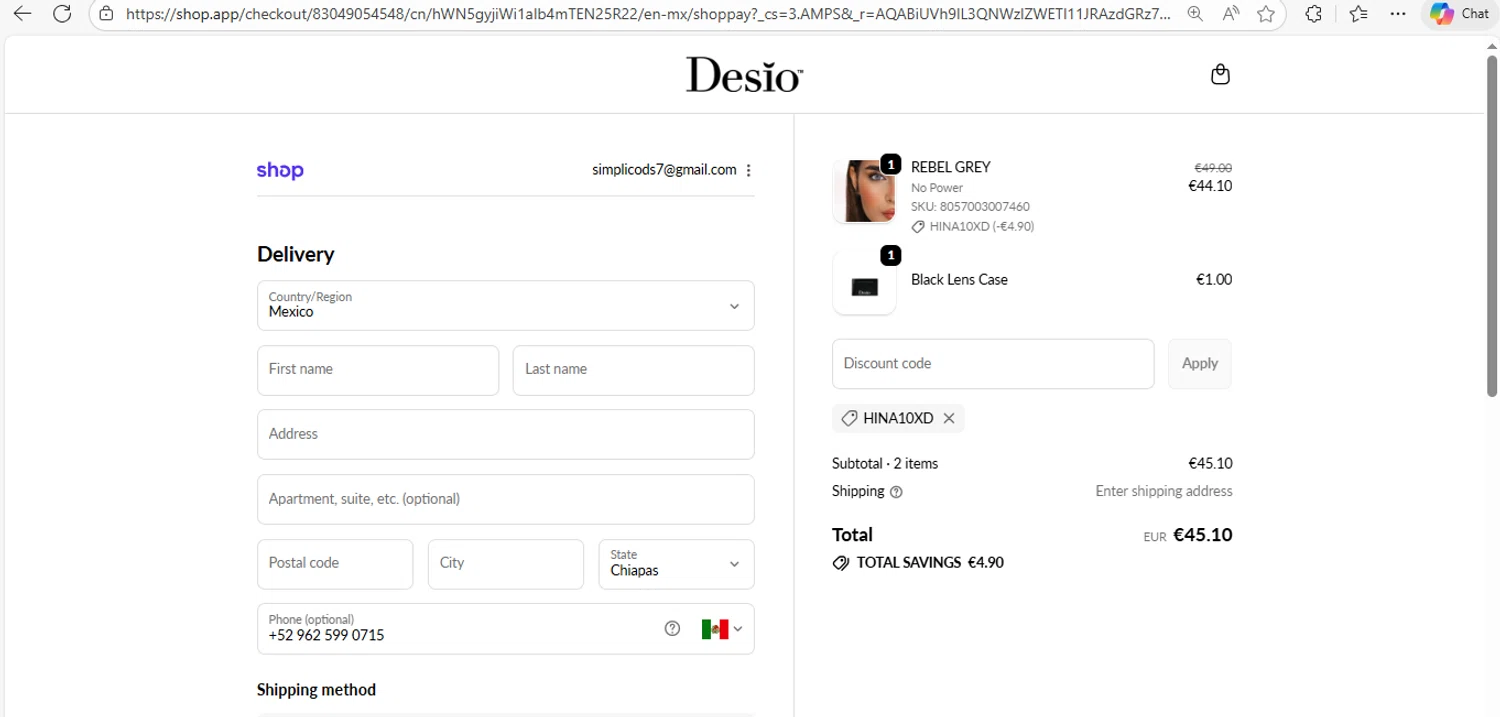Click the Black Lens Case name

(959, 280)
